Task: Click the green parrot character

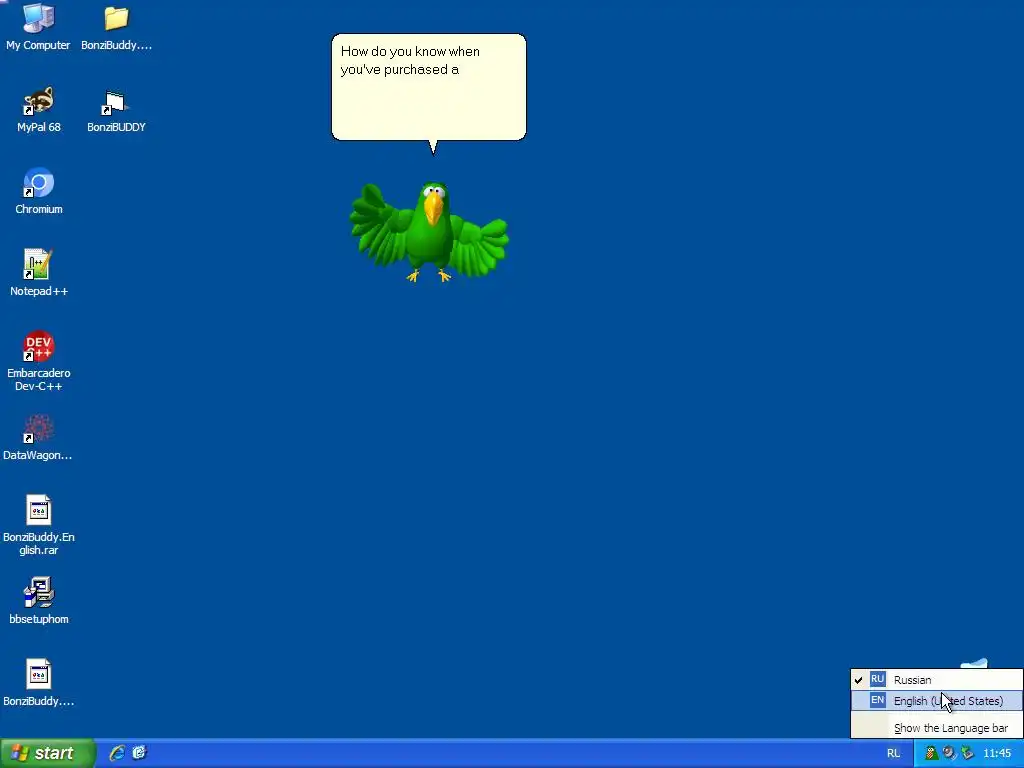Action: pos(429,232)
